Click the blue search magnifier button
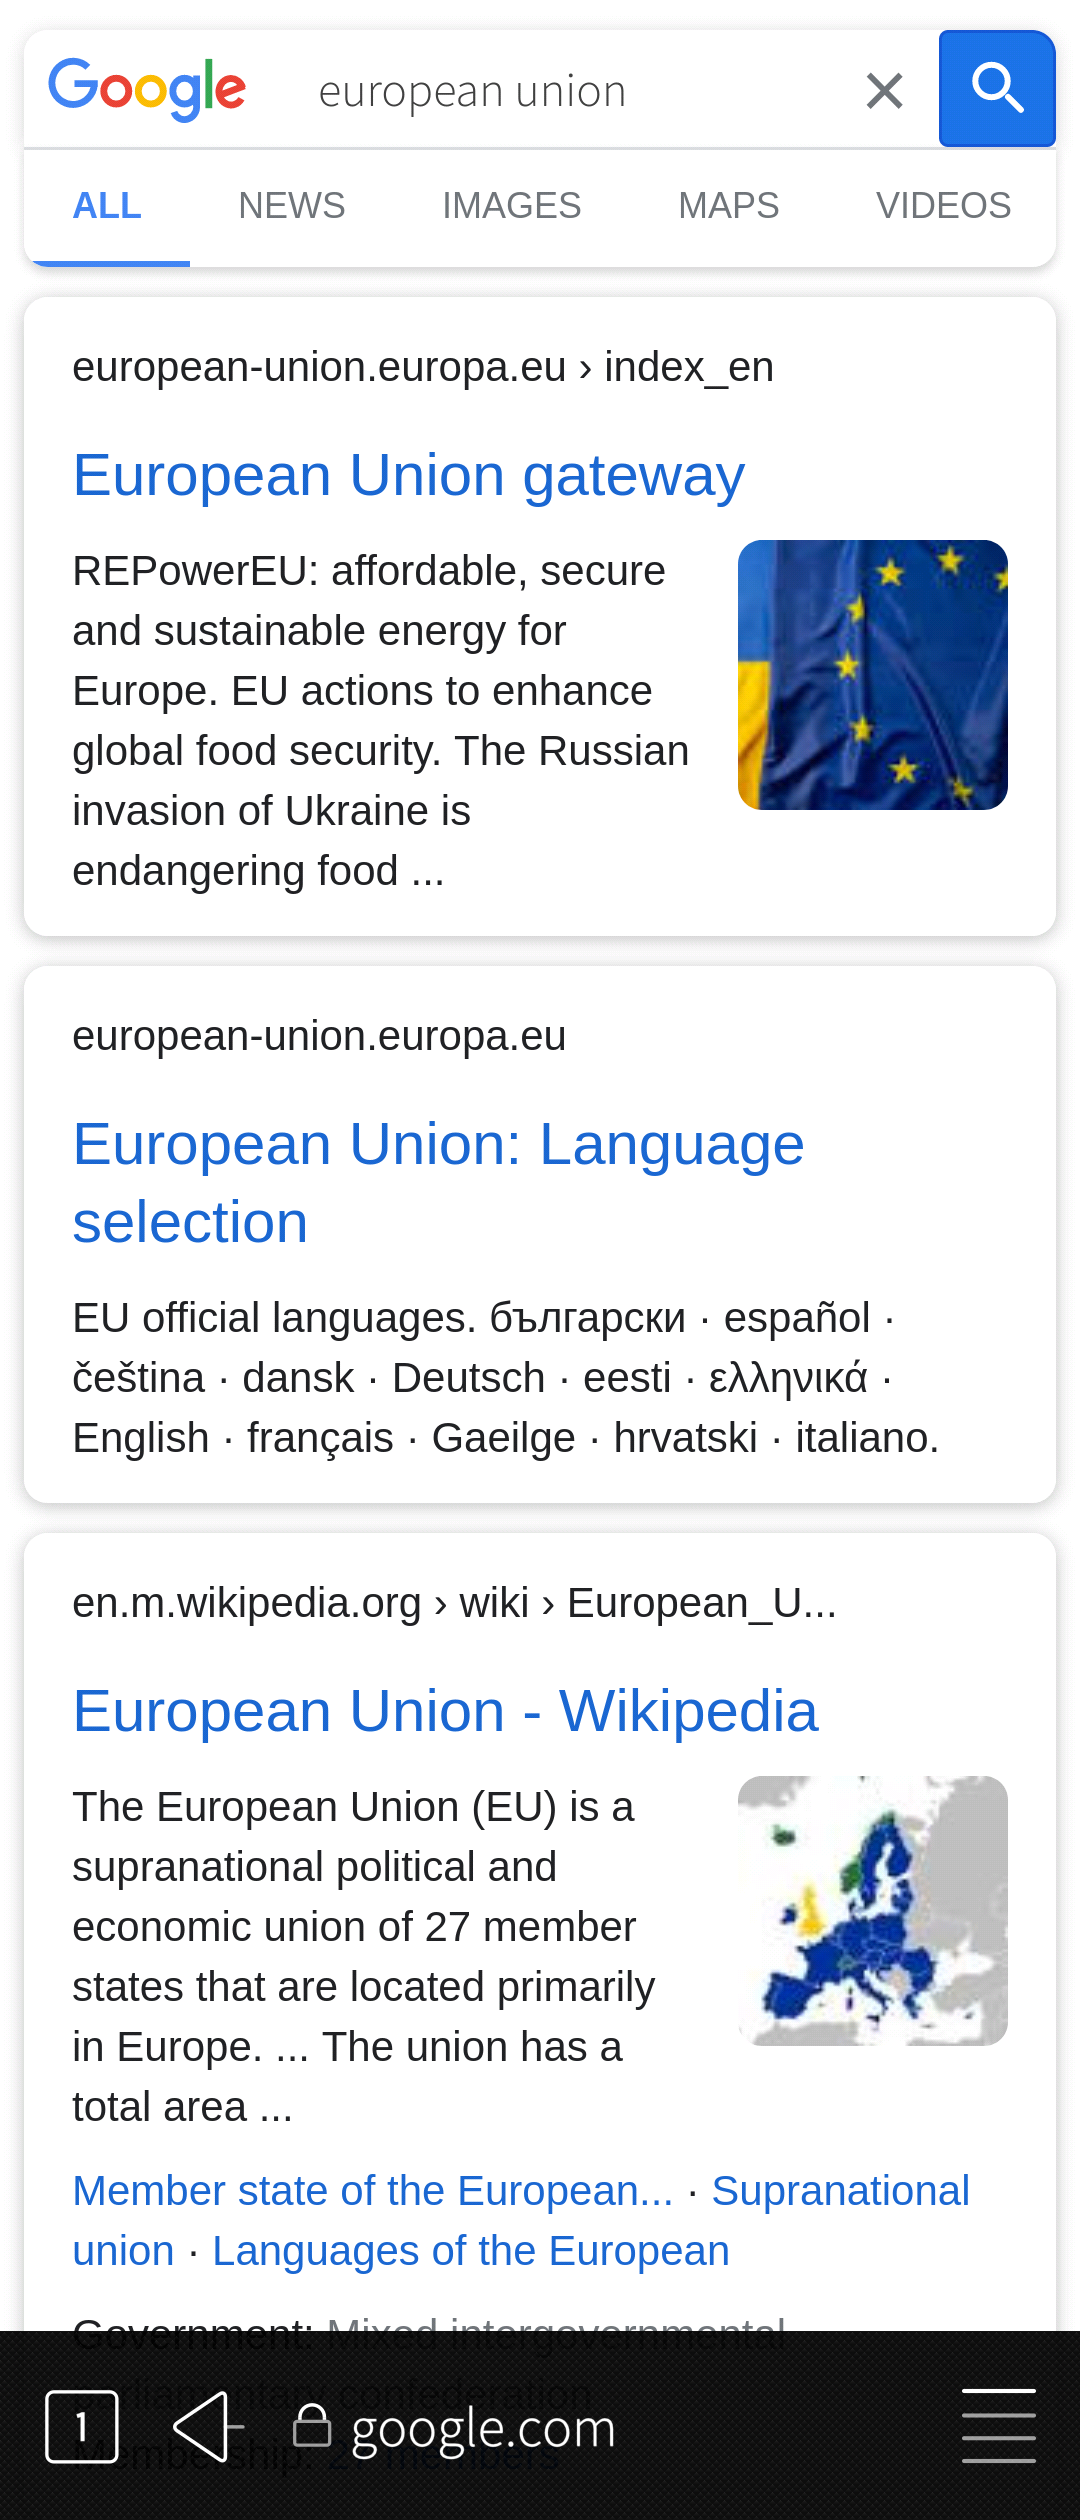This screenshot has width=1080, height=2520. [996, 89]
